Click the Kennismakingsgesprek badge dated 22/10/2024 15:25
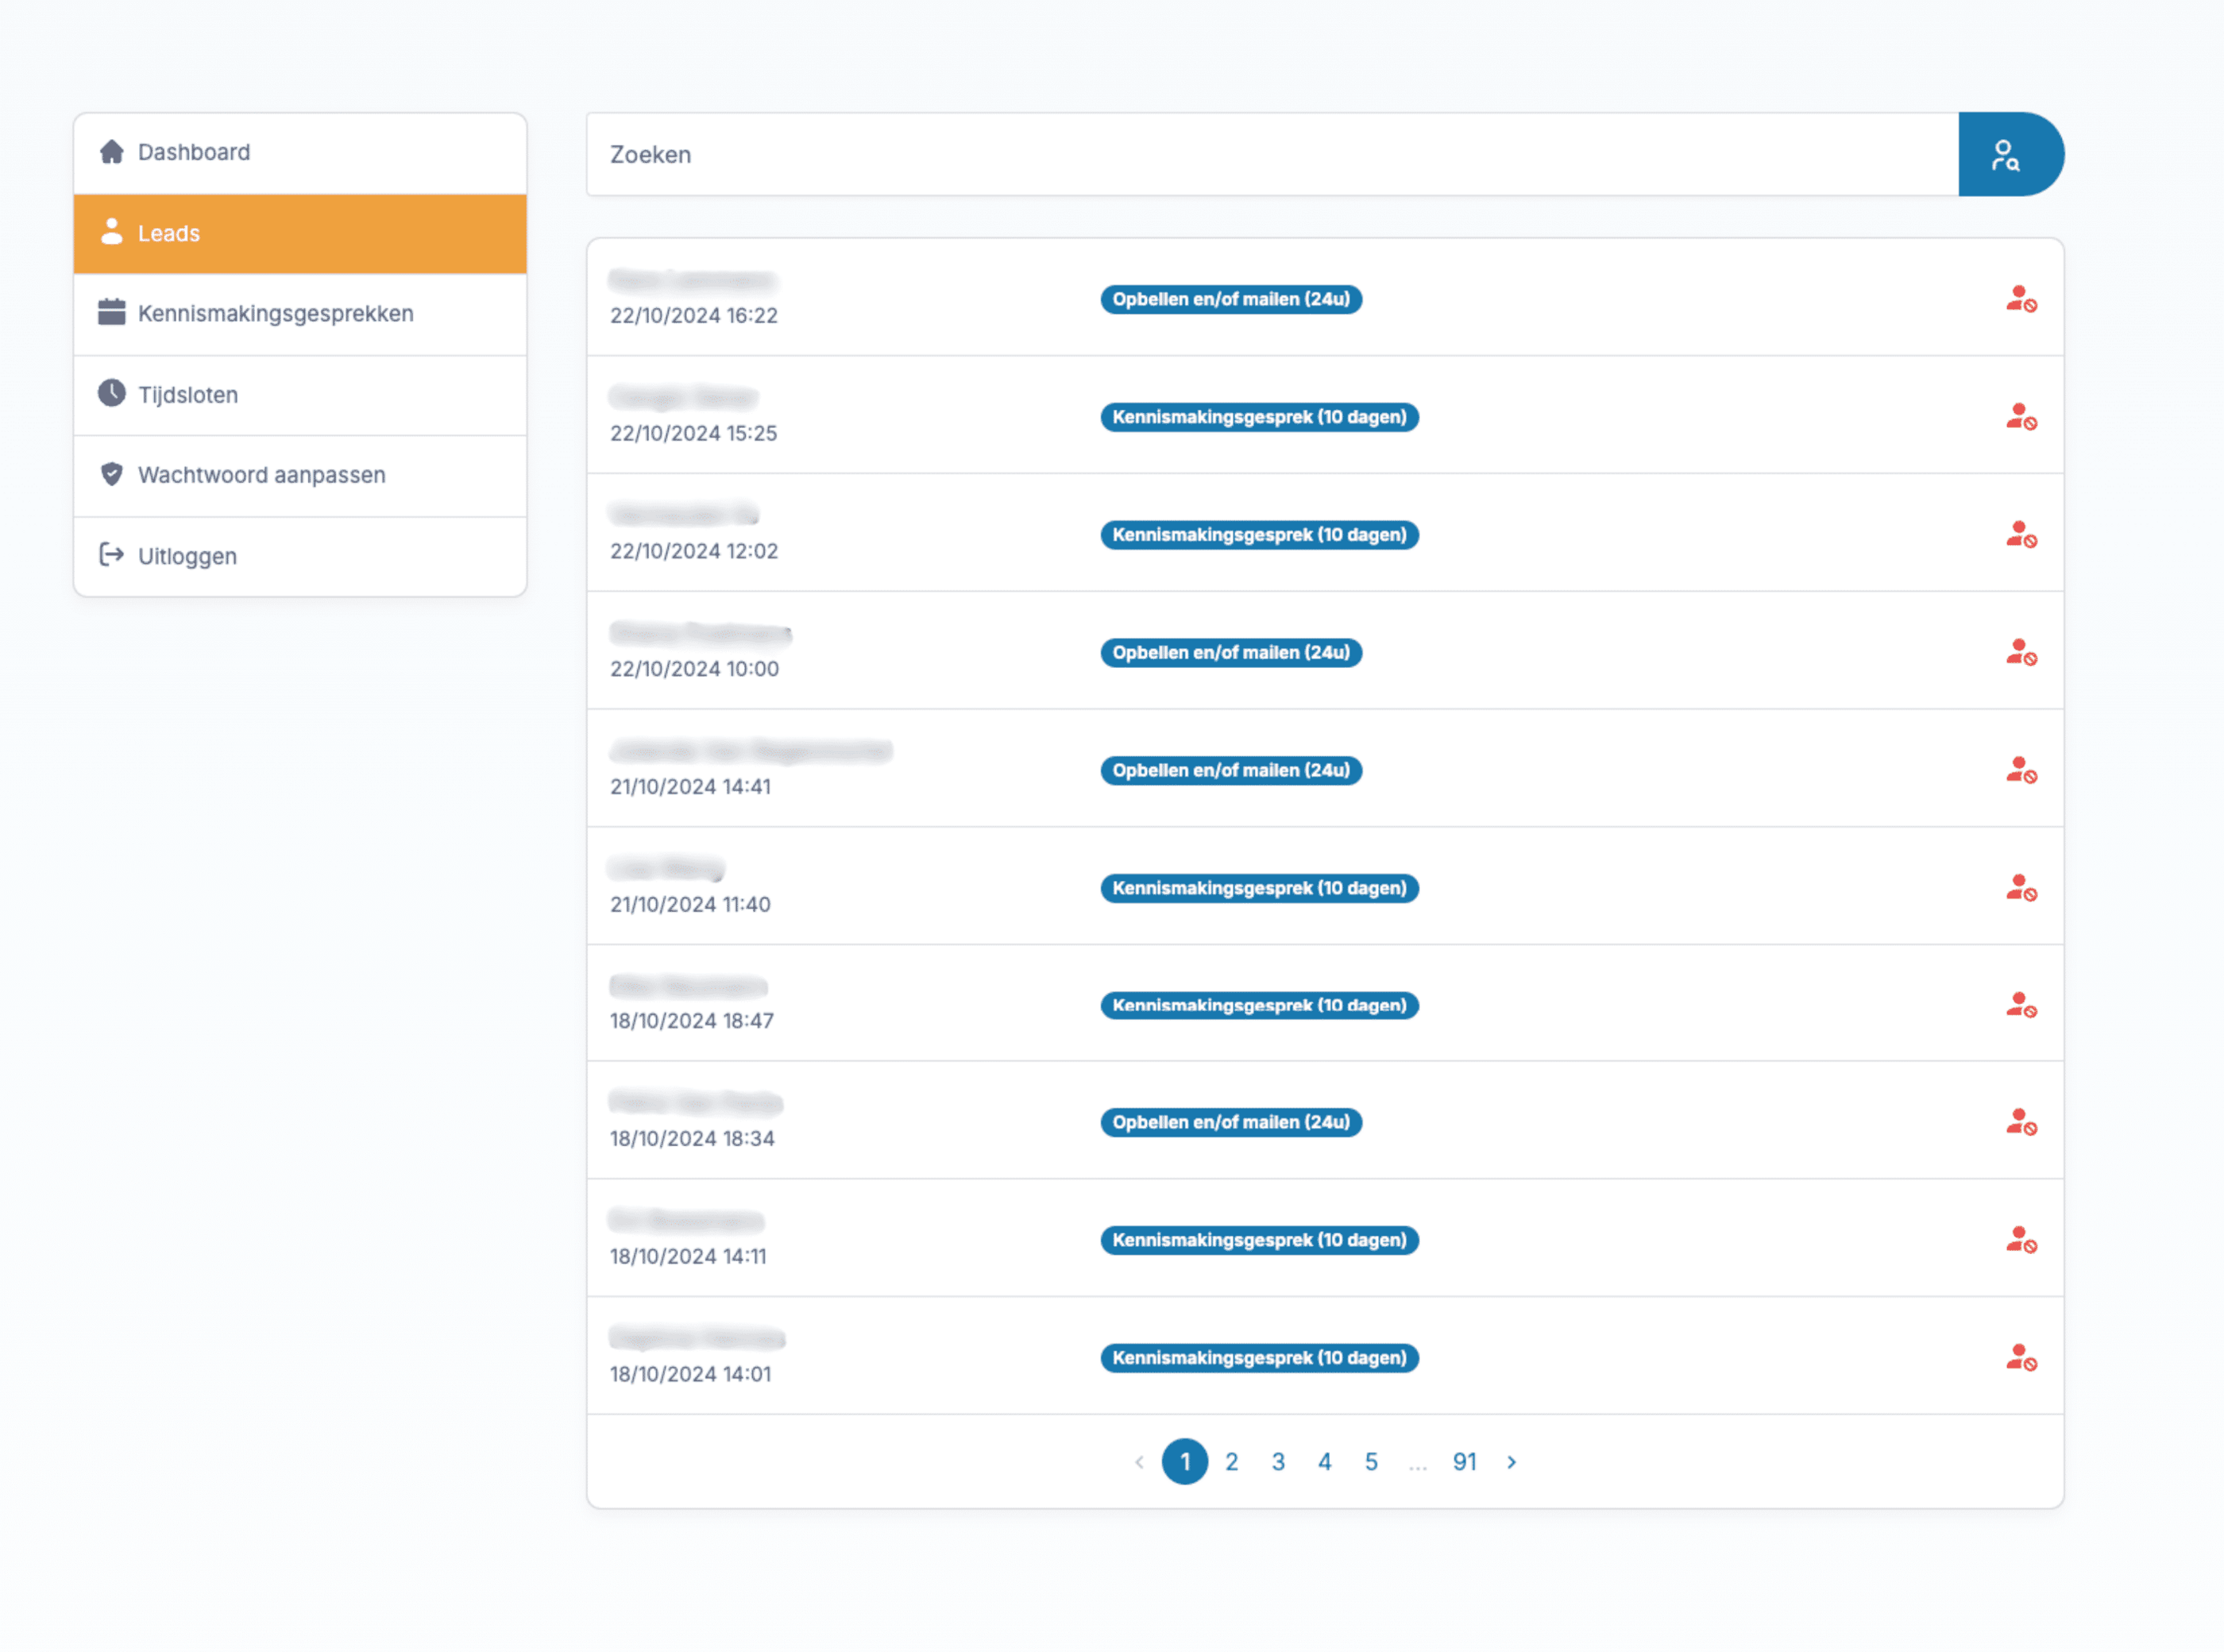The image size is (2224, 1652). pos(1259,417)
